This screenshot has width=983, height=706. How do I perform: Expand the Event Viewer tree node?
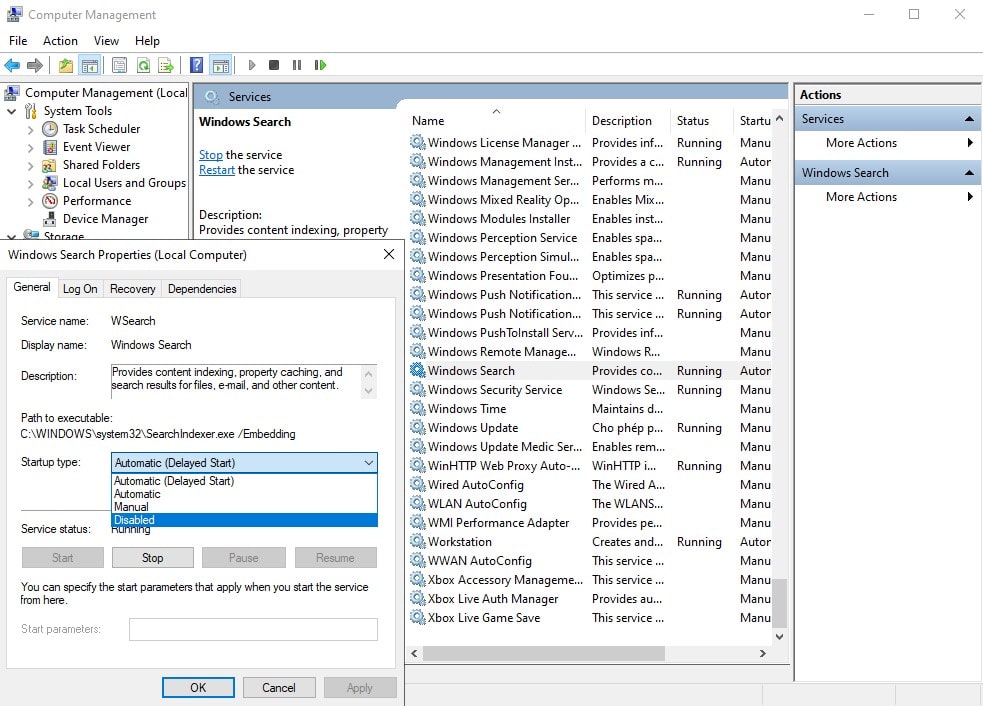31,148
